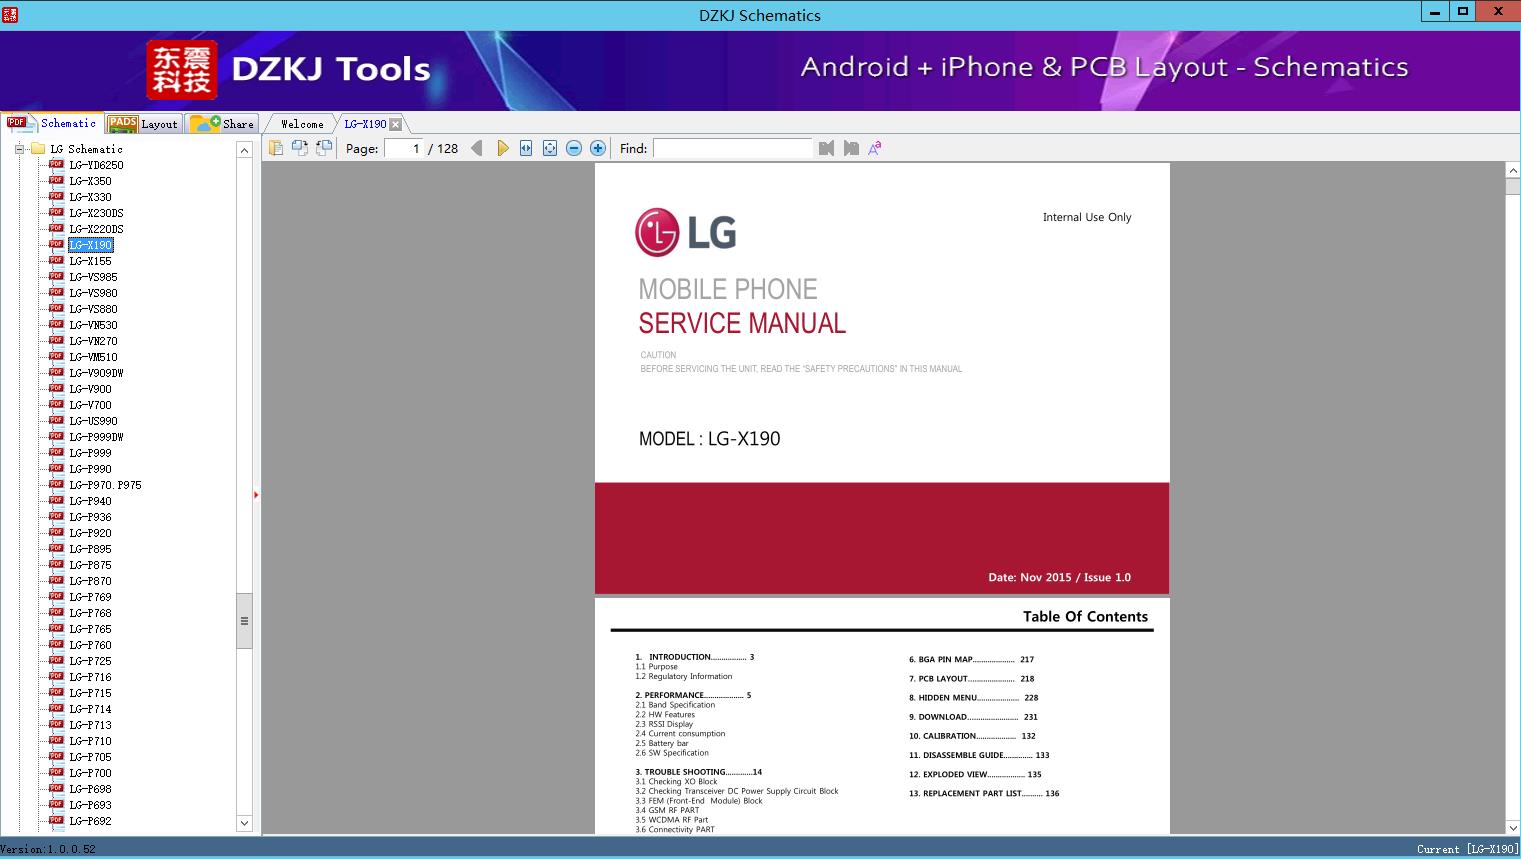Select LG-X230DS in the tree
Image resolution: width=1521 pixels, height=859 pixels.
96,213
